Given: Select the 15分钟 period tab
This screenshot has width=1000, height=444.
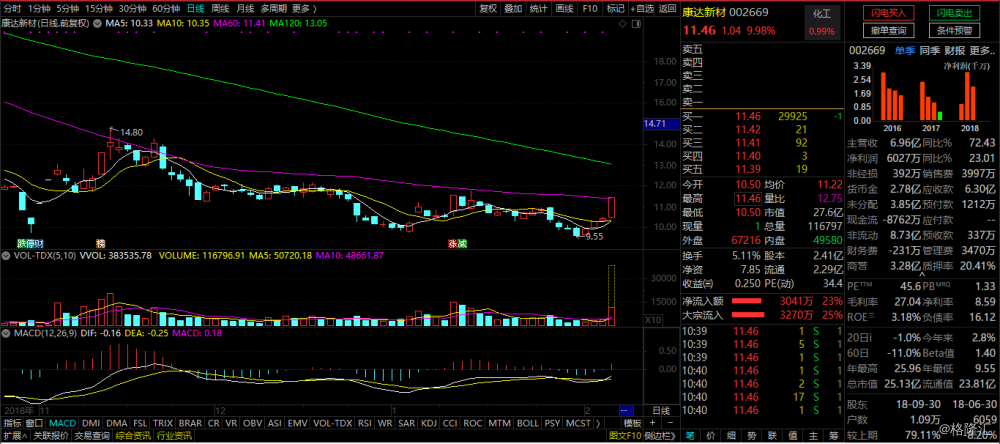Looking at the screenshot, I should (99, 8).
